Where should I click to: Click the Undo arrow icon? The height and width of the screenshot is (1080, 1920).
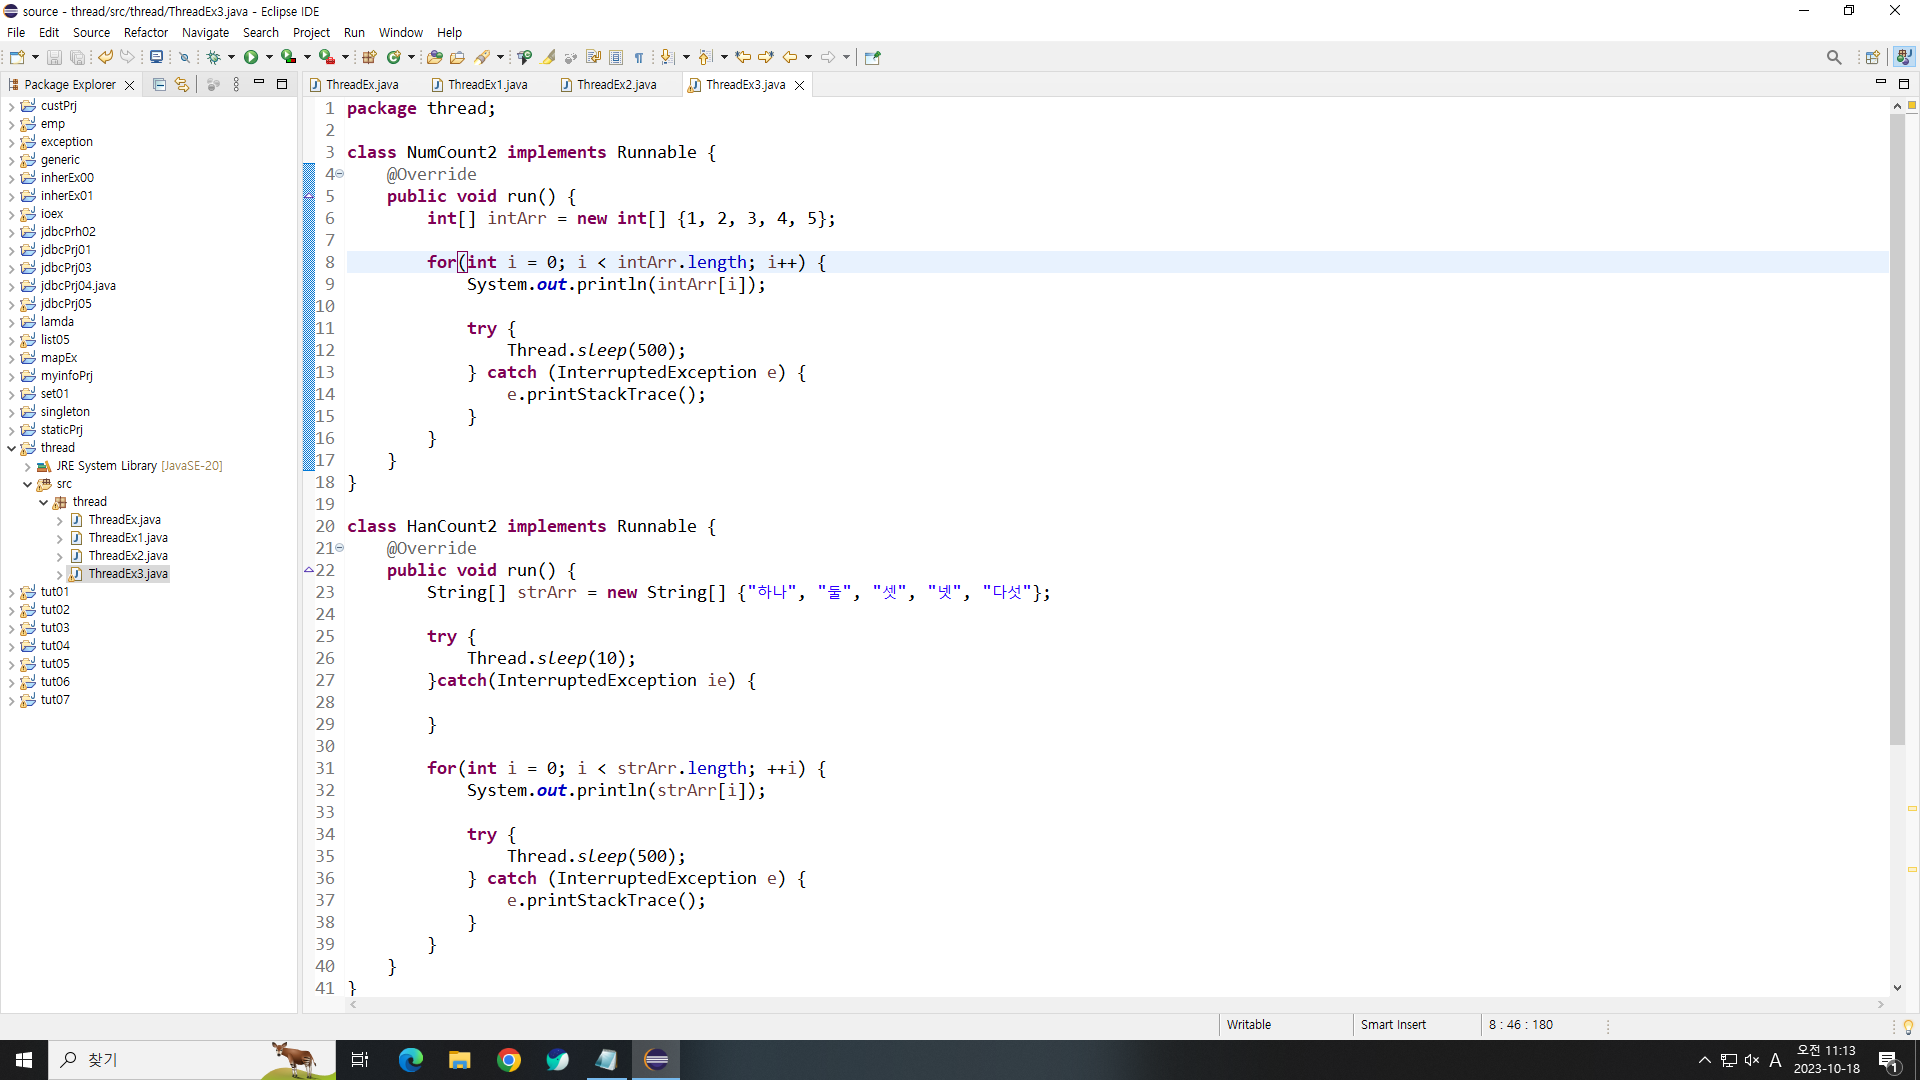(x=105, y=57)
